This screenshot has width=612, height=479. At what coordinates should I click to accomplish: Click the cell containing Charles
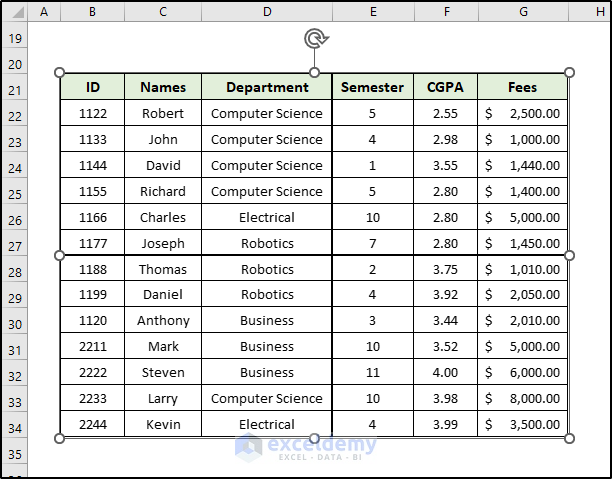pos(163,217)
